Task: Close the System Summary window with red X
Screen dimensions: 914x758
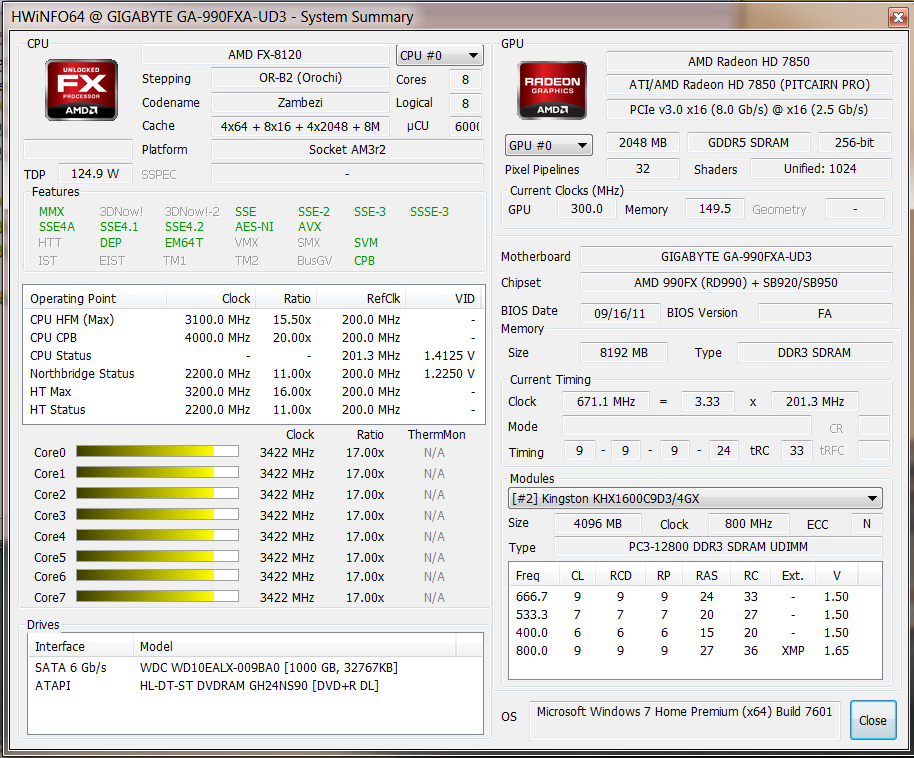Action: click(898, 17)
